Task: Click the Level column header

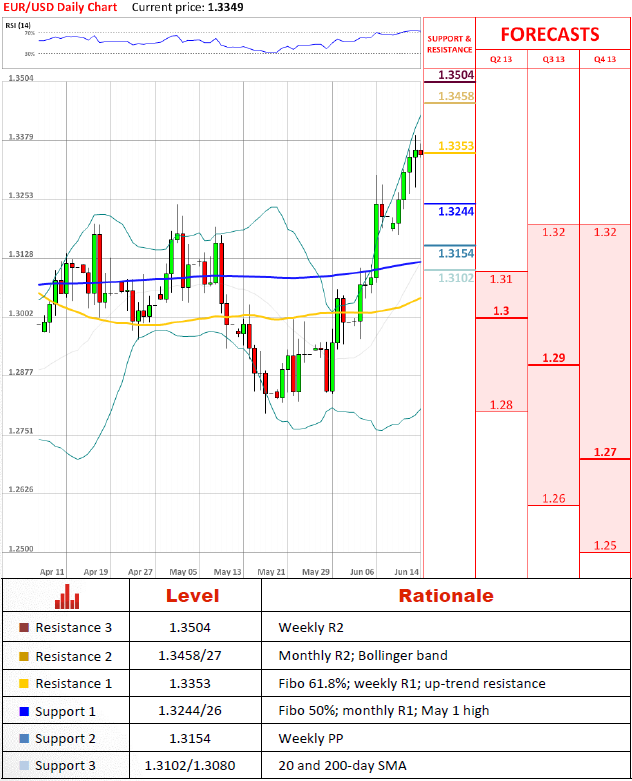Action: (192, 596)
